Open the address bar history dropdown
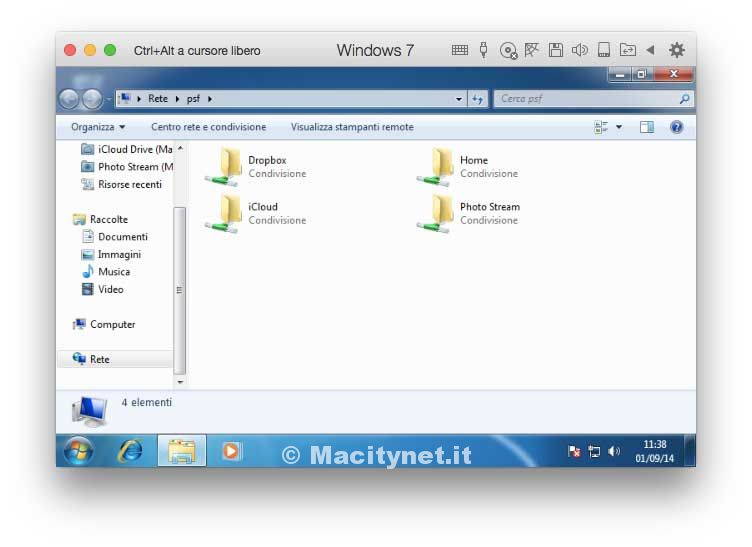This screenshot has width=752, height=547. pyautogui.click(x=459, y=99)
